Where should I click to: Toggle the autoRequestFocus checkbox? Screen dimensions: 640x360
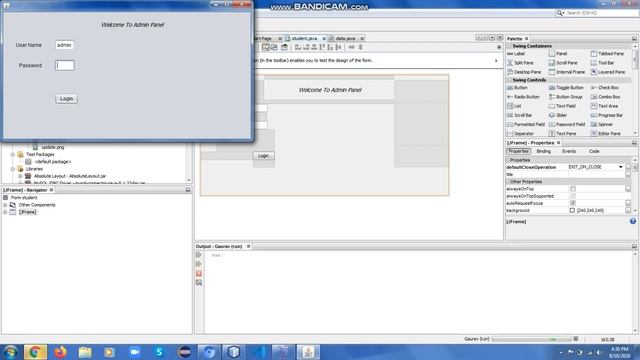[573, 203]
